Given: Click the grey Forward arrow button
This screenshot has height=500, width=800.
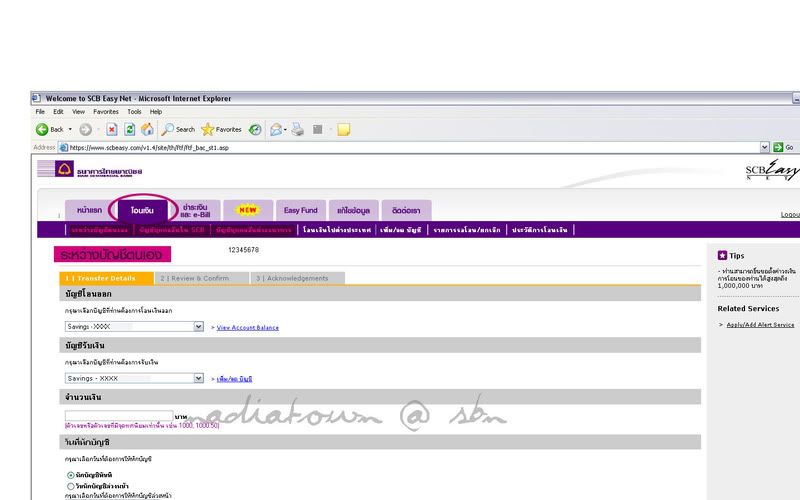Looking at the screenshot, I should coord(85,130).
